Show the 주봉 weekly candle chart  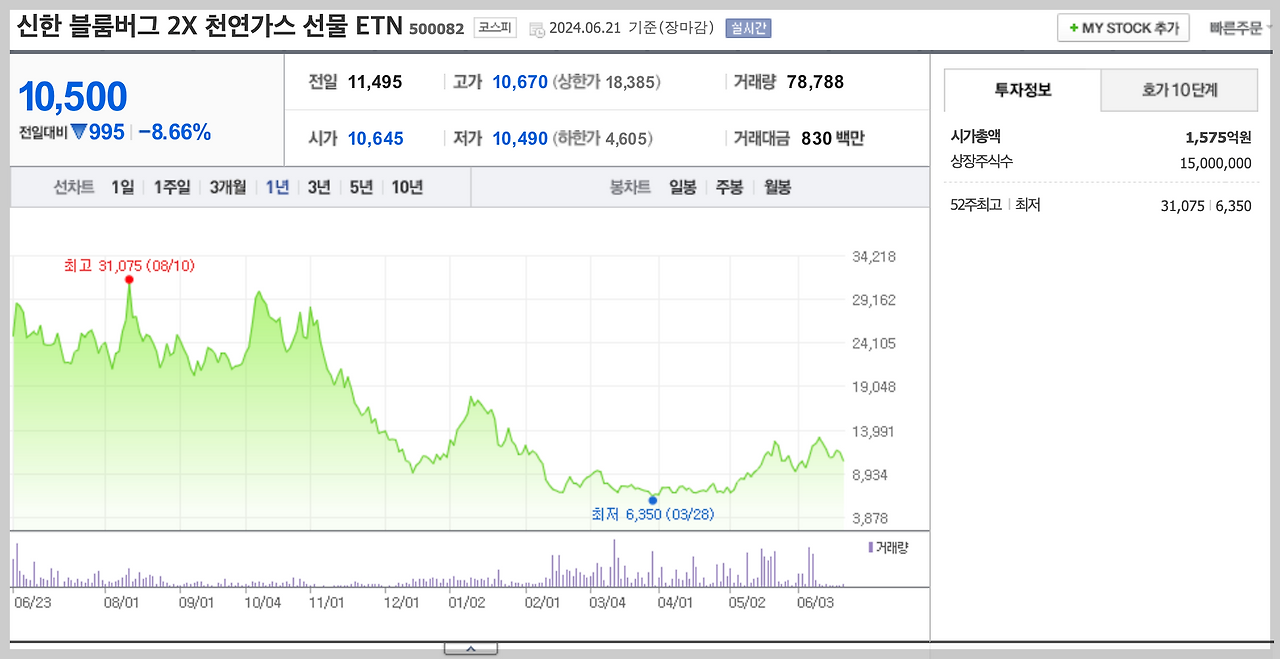click(729, 187)
